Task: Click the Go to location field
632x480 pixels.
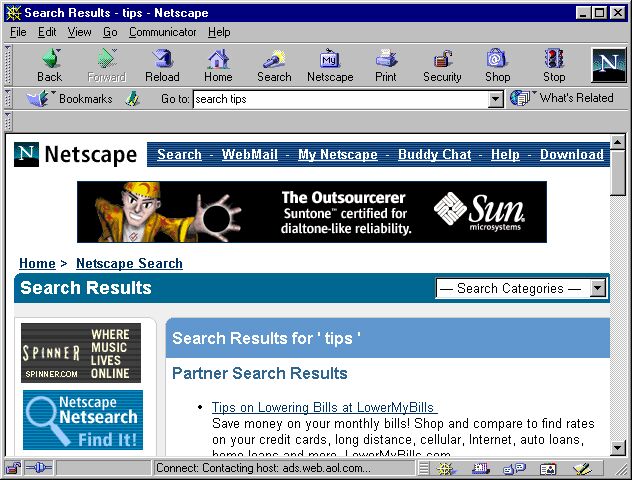Action: coord(341,99)
